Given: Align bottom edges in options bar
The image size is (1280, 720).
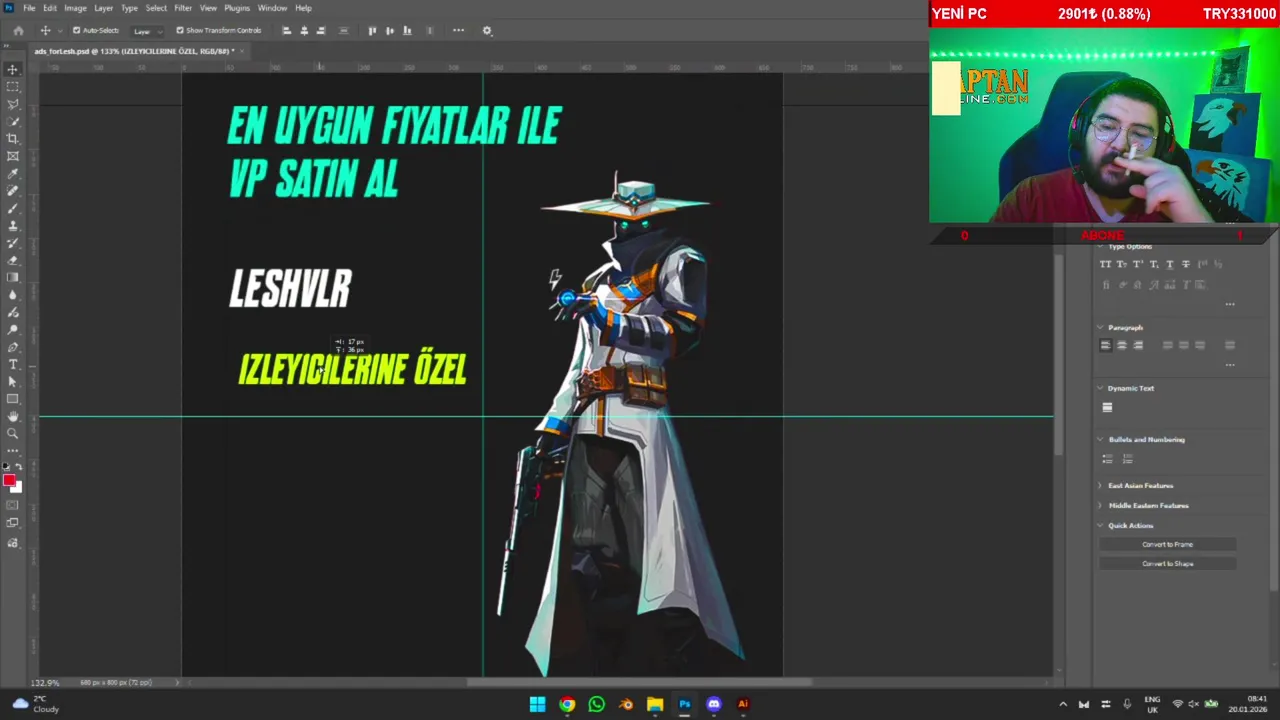Looking at the screenshot, I should click(x=407, y=30).
